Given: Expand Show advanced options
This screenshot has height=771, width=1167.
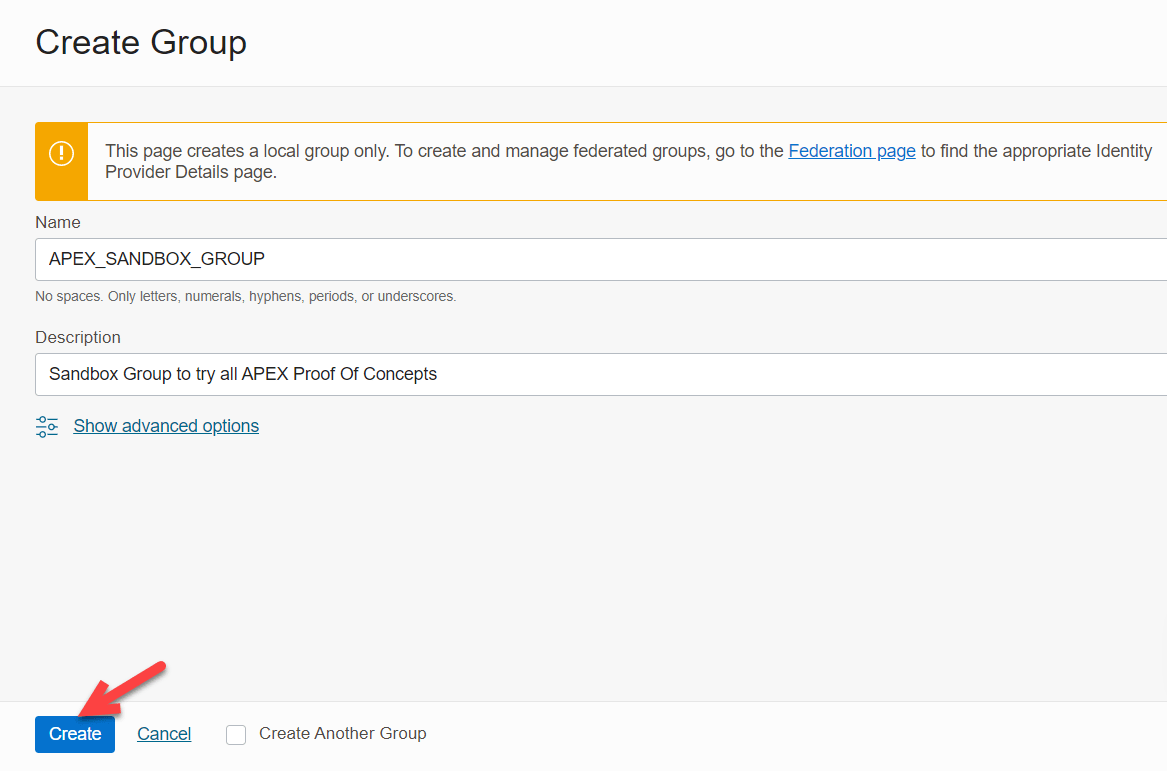Looking at the screenshot, I should click(x=166, y=426).
